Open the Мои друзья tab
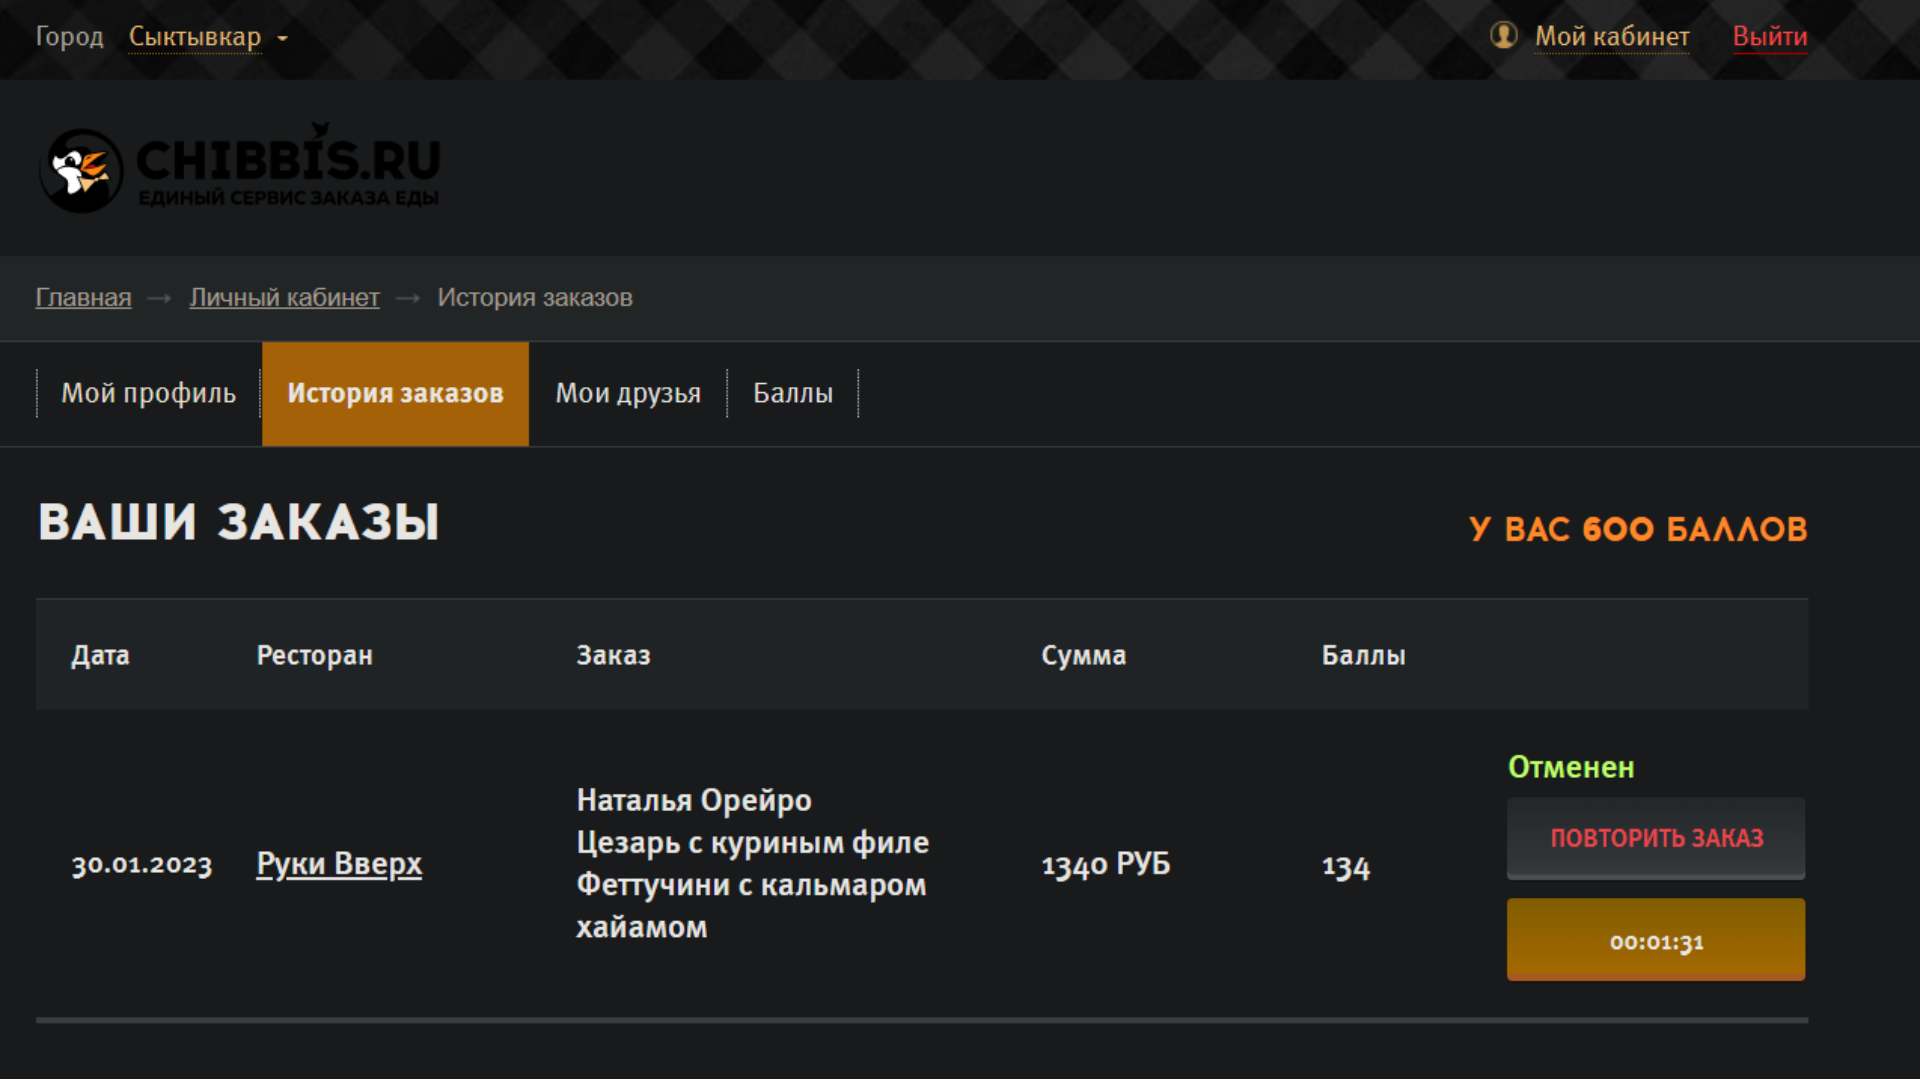This screenshot has width=1920, height=1079. pos(628,393)
